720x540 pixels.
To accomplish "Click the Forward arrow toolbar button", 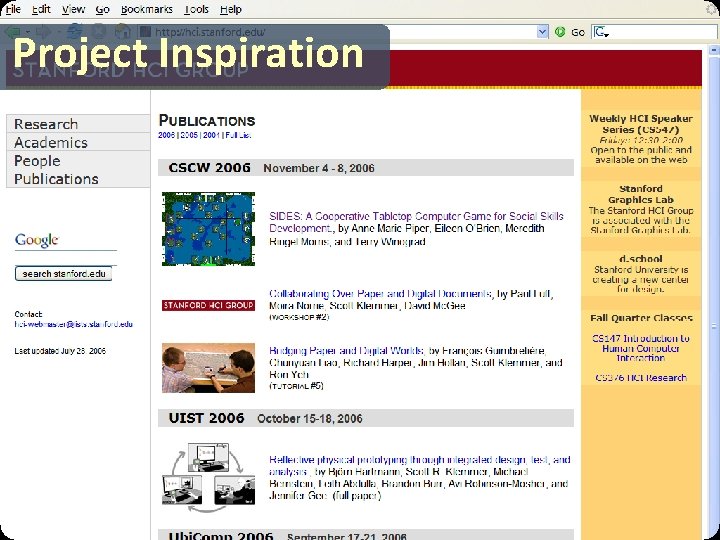I will pyautogui.click(x=44, y=32).
